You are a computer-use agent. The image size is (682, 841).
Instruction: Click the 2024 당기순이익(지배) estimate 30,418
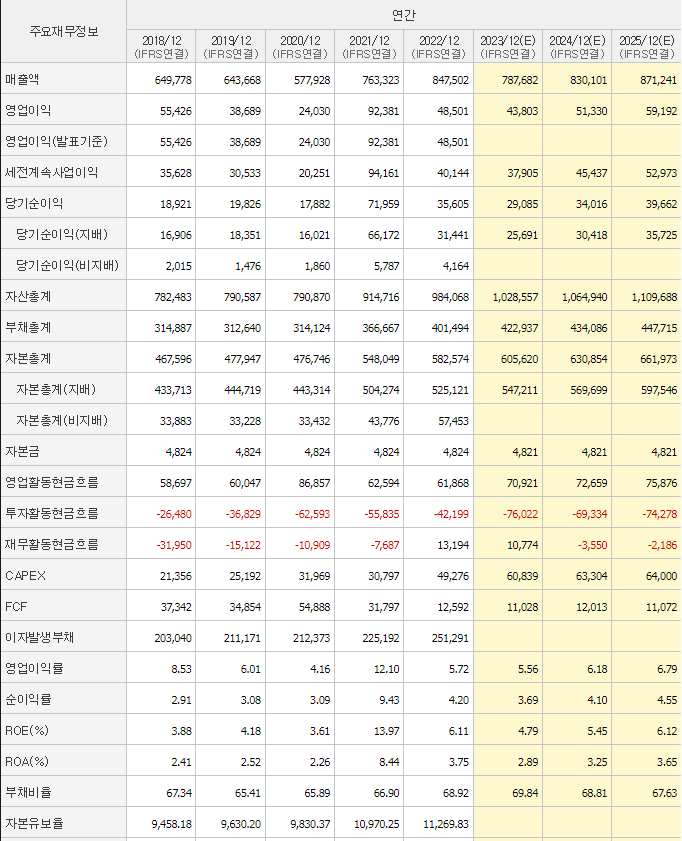point(591,235)
